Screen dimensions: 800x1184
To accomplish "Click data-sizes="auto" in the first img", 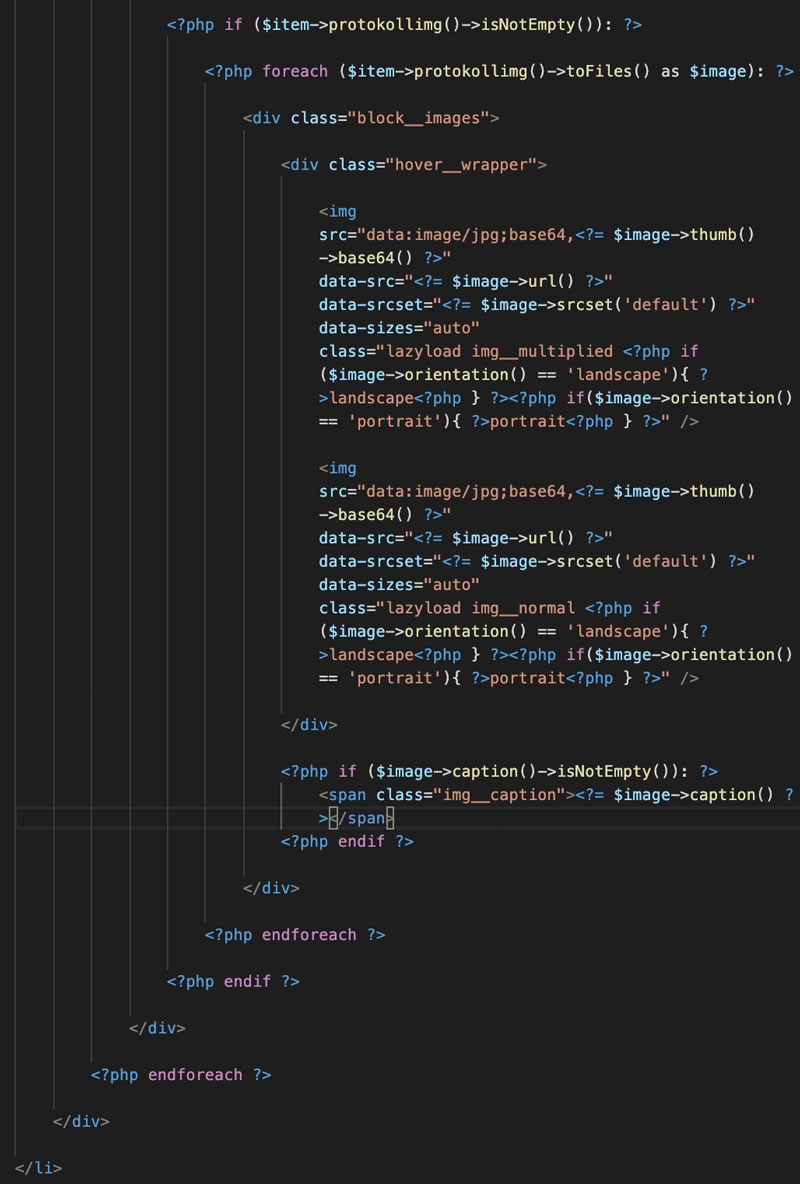I will pos(400,327).
